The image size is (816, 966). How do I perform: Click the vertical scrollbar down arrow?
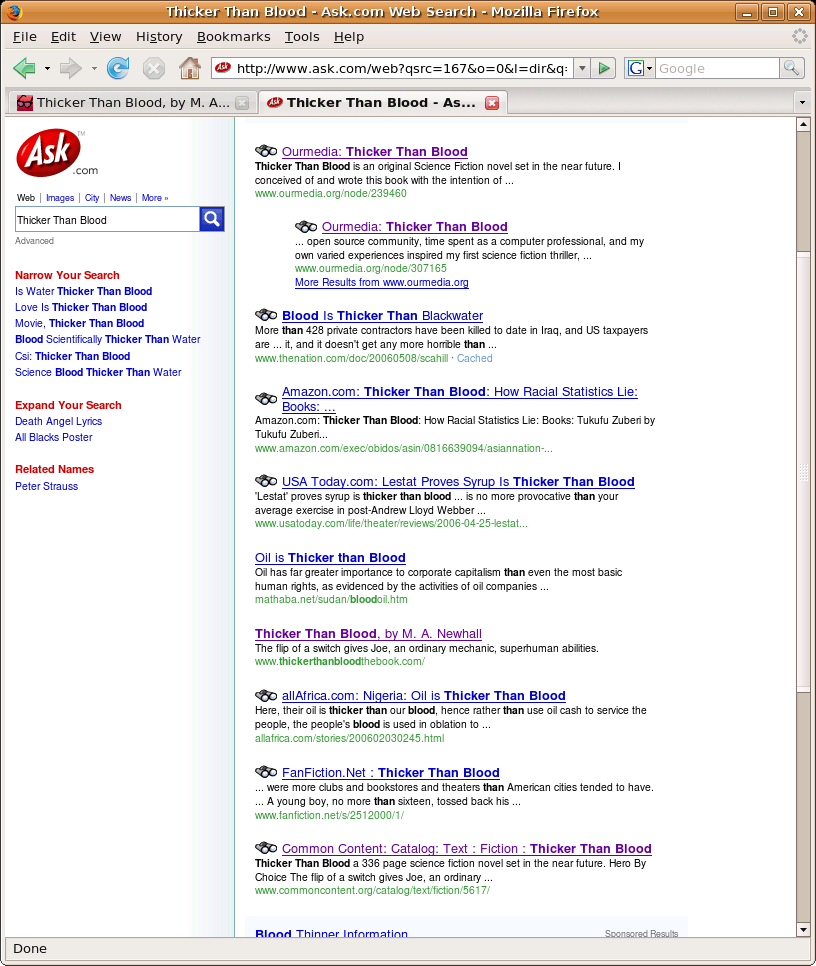pos(802,929)
